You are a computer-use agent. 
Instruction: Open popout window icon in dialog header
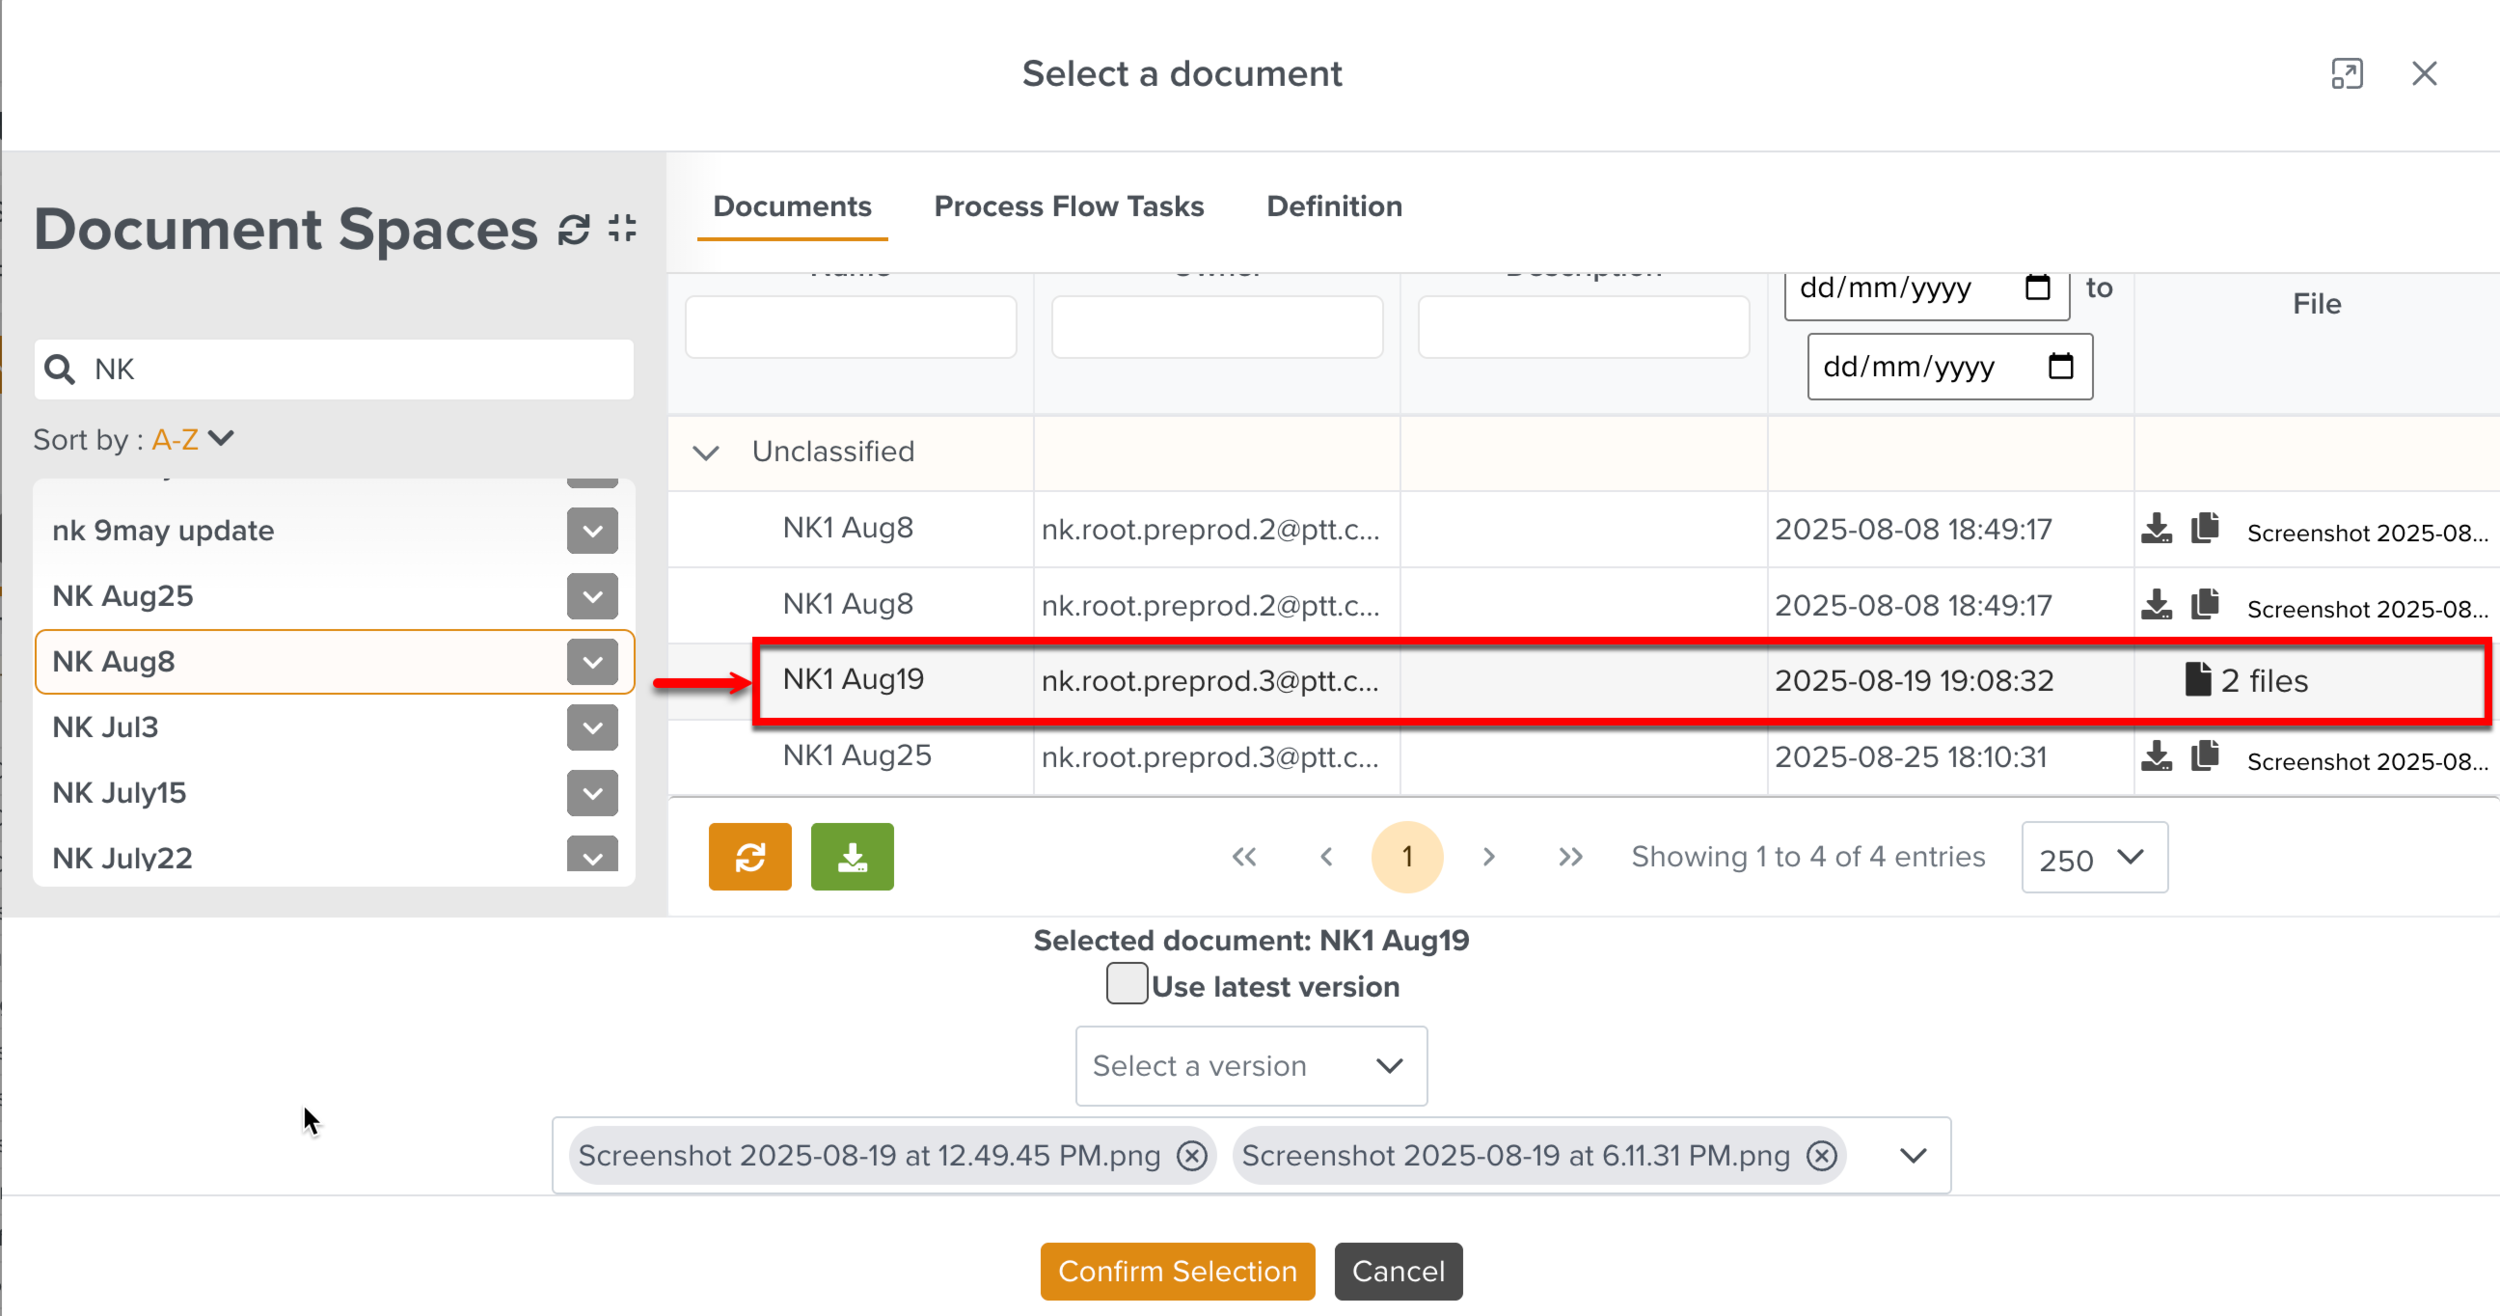[x=2346, y=74]
